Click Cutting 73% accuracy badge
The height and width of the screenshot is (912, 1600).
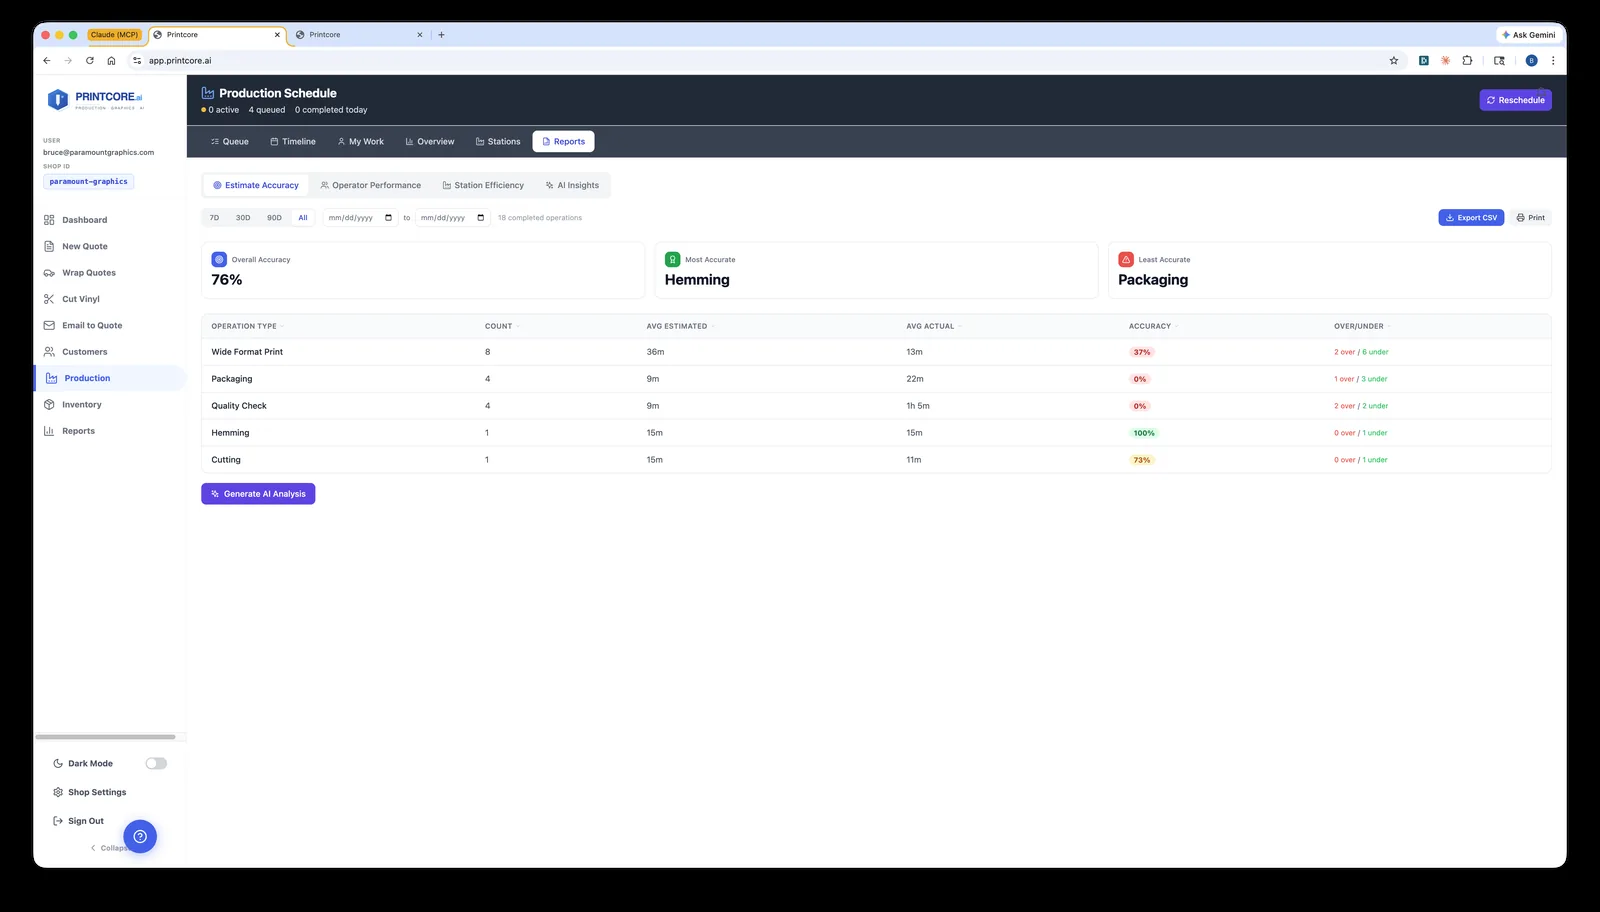[x=1142, y=460]
